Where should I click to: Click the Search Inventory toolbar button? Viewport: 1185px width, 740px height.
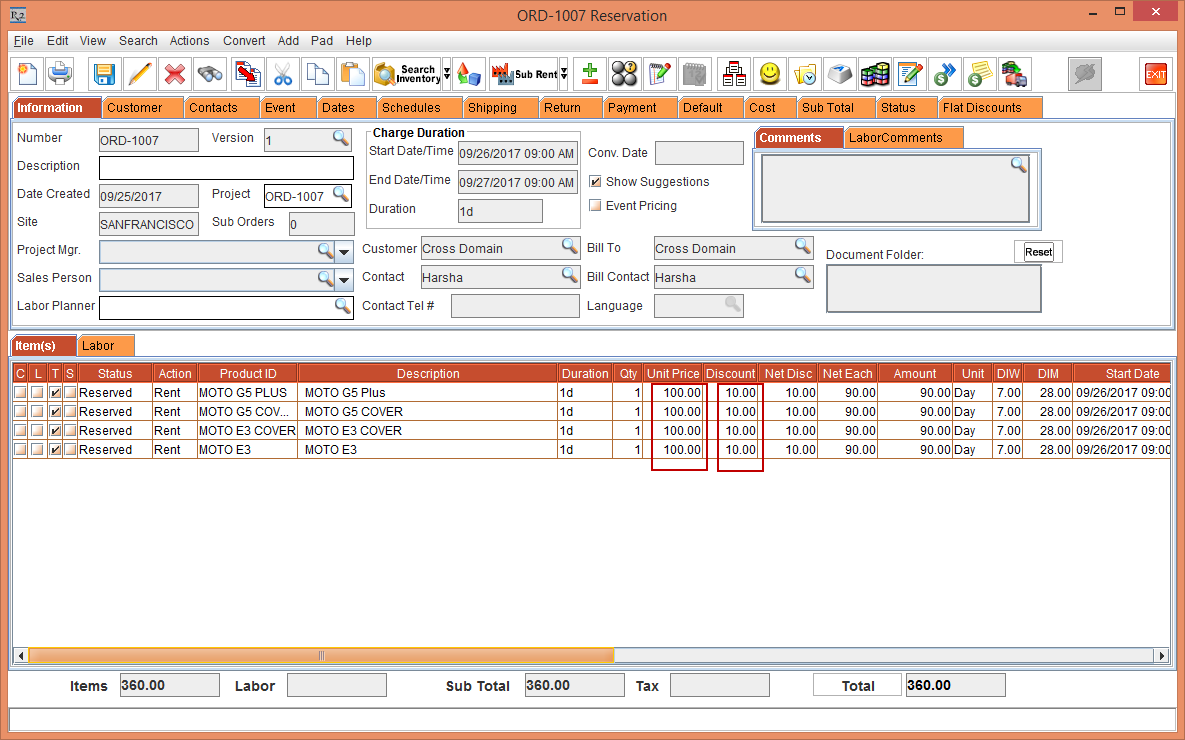406,74
